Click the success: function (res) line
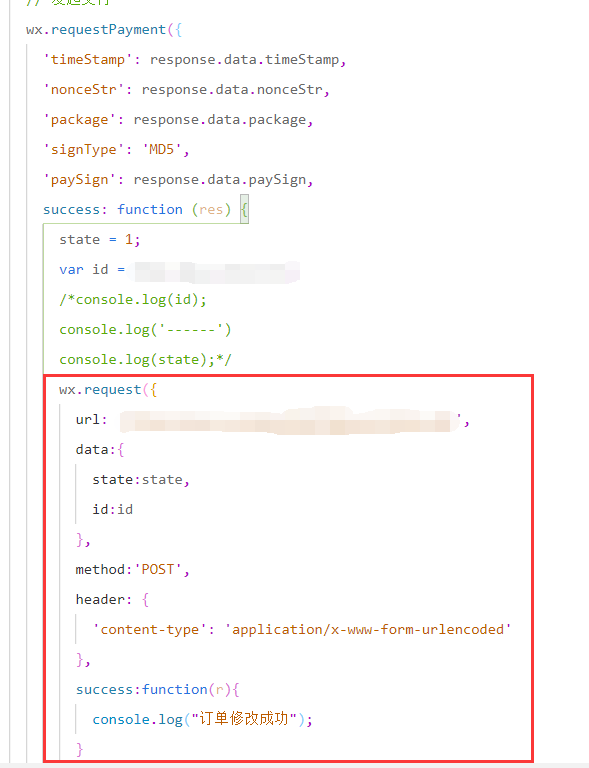 pos(145,210)
